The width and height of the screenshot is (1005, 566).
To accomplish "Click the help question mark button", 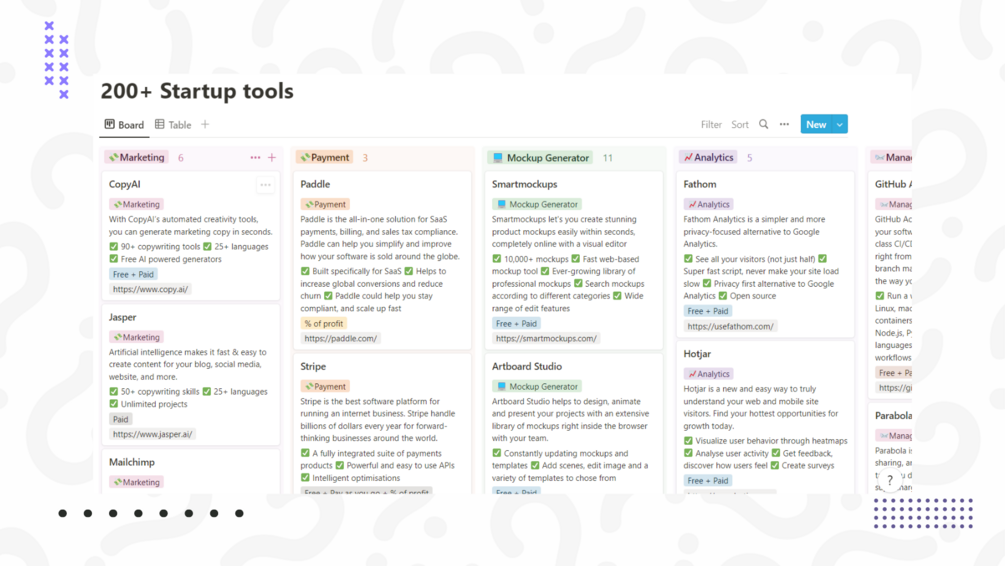I will tap(890, 479).
